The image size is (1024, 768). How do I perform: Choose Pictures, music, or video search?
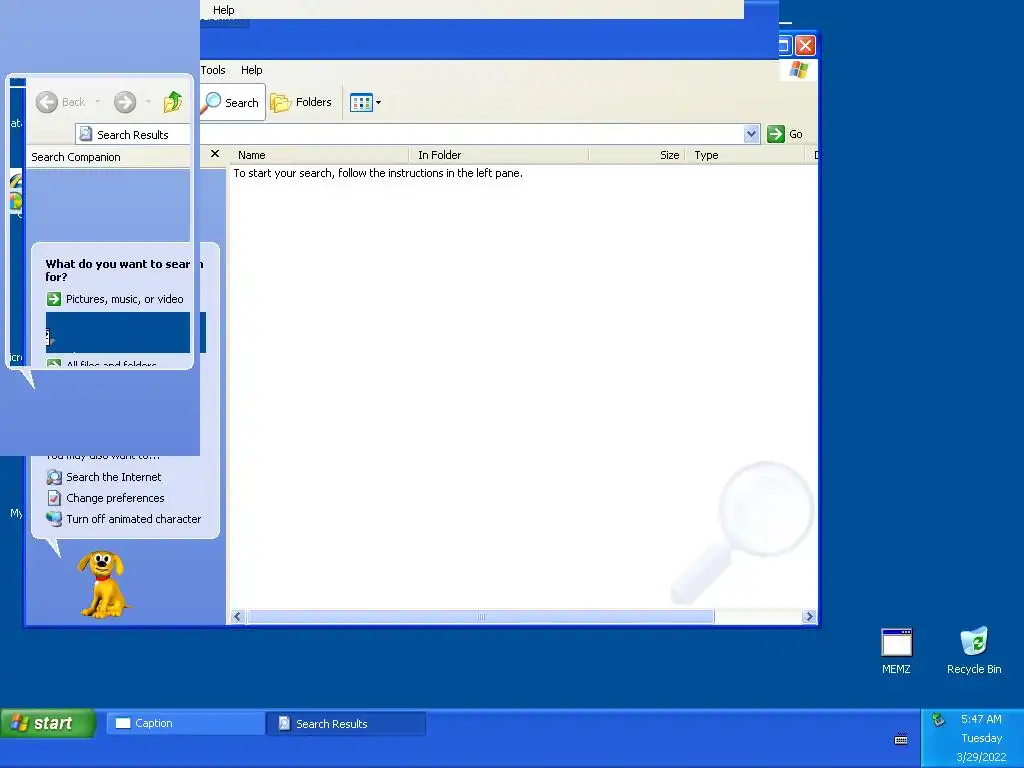pos(115,299)
